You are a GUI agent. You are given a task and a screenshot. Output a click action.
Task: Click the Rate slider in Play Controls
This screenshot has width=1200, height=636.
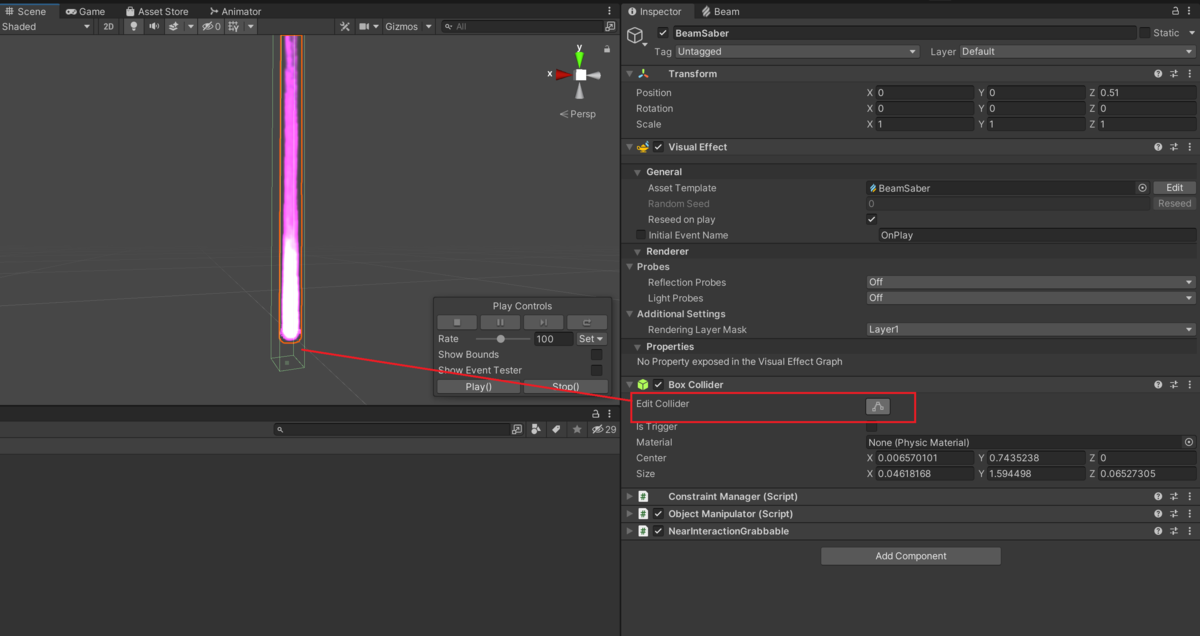(x=502, y=339)
